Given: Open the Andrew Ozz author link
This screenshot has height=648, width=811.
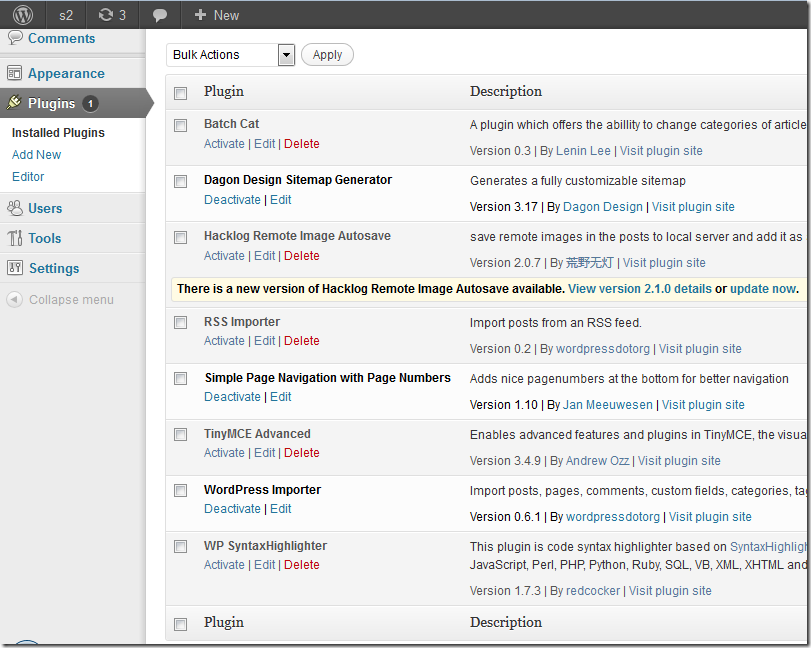Looking at the screenshot, I should [x=597, y=460].
